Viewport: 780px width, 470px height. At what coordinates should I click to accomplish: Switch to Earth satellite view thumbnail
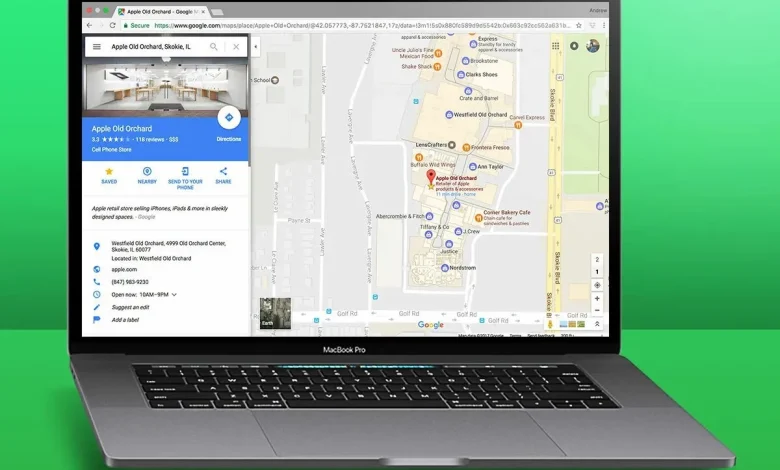(275, 313)
